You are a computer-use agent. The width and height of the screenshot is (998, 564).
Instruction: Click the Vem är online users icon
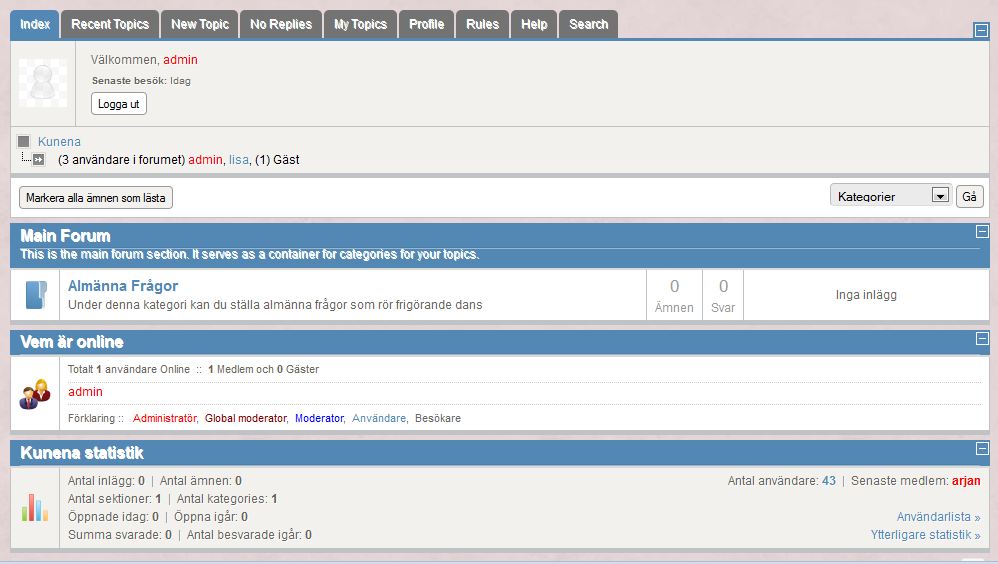click(34, 394)
